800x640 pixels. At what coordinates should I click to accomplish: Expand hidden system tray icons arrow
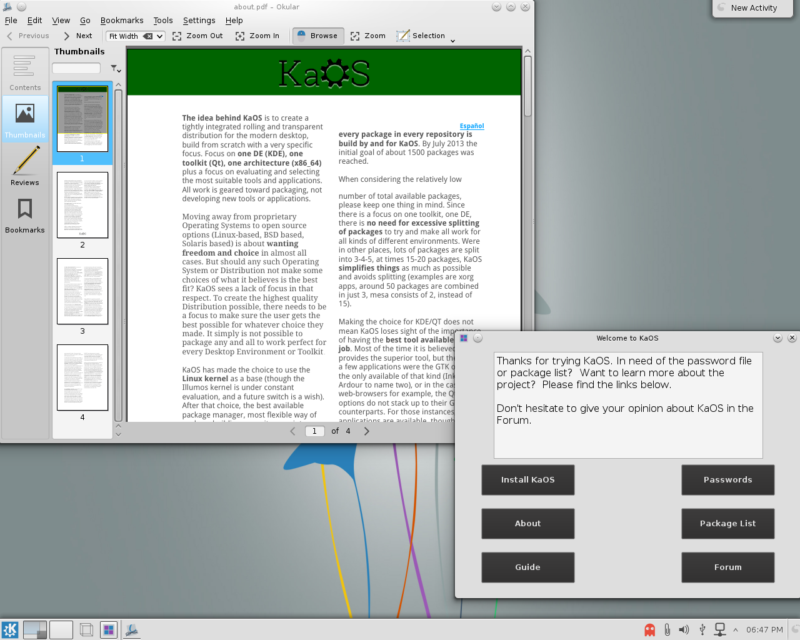coord(735,630)
